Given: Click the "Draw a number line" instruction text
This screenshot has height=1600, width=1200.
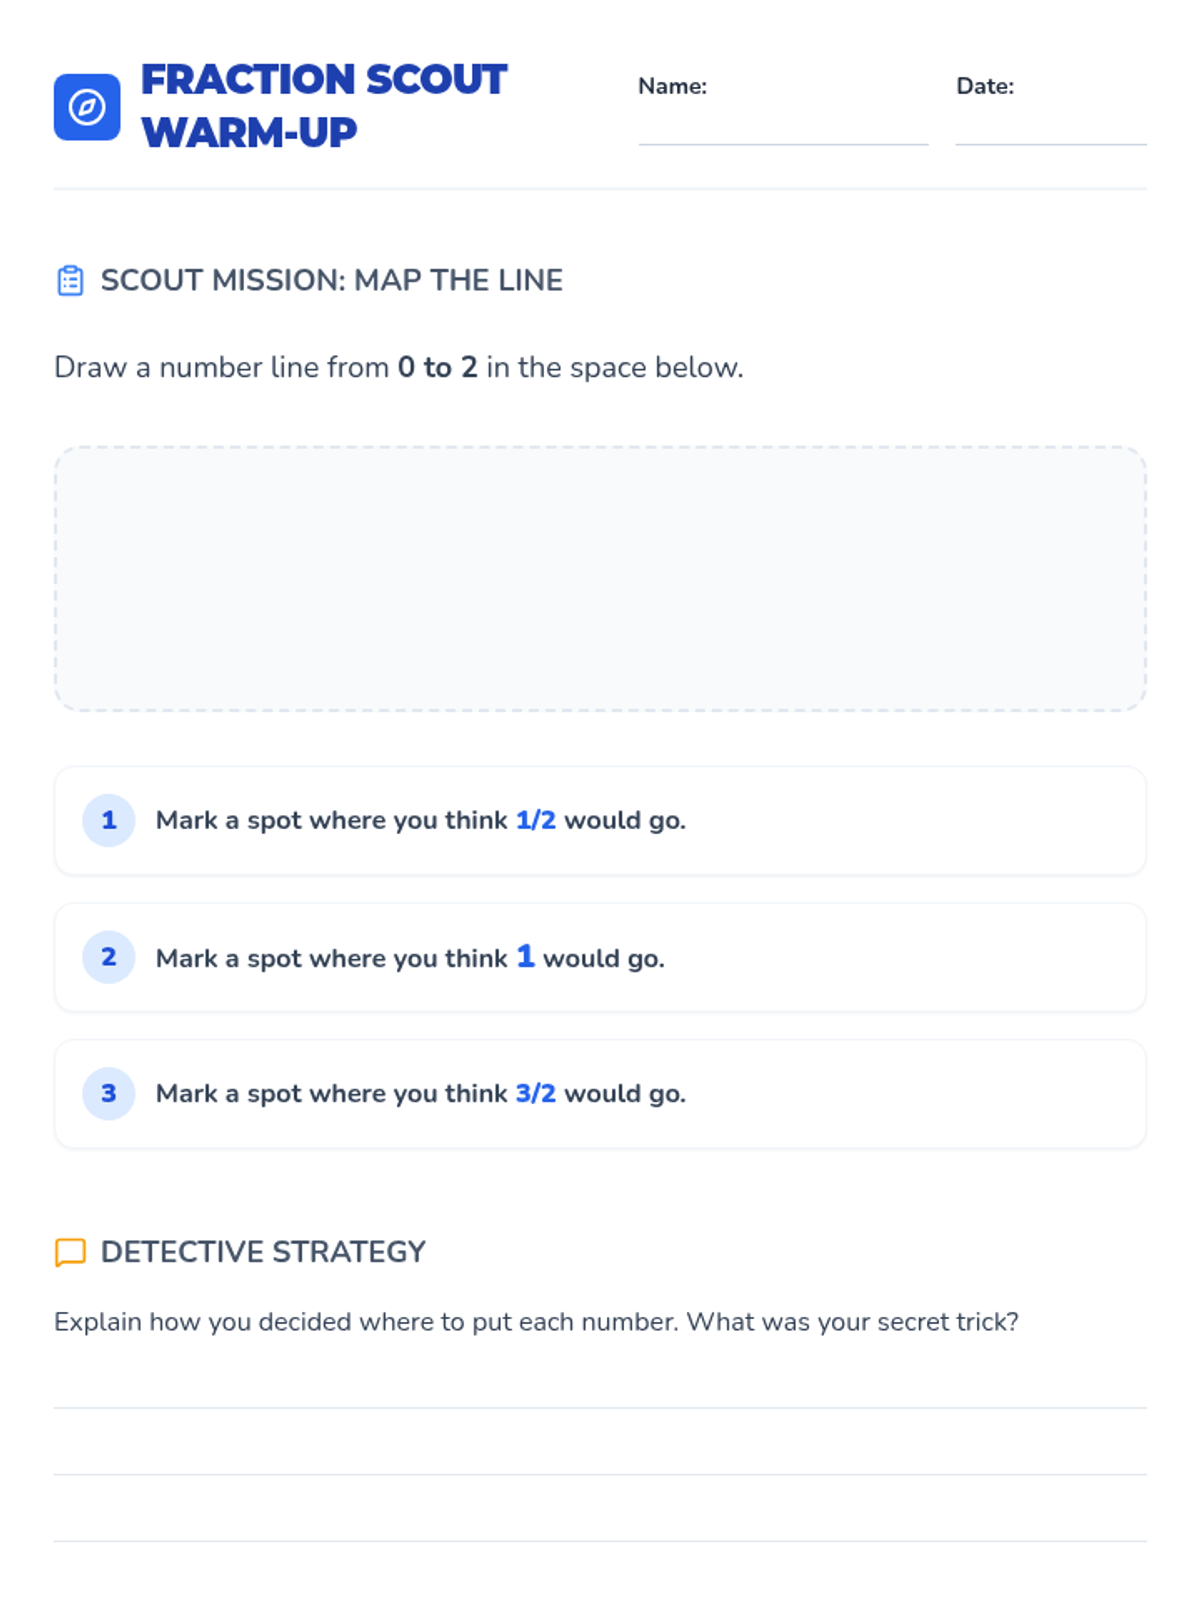Looking at the screenshot, I should (398, 368).
